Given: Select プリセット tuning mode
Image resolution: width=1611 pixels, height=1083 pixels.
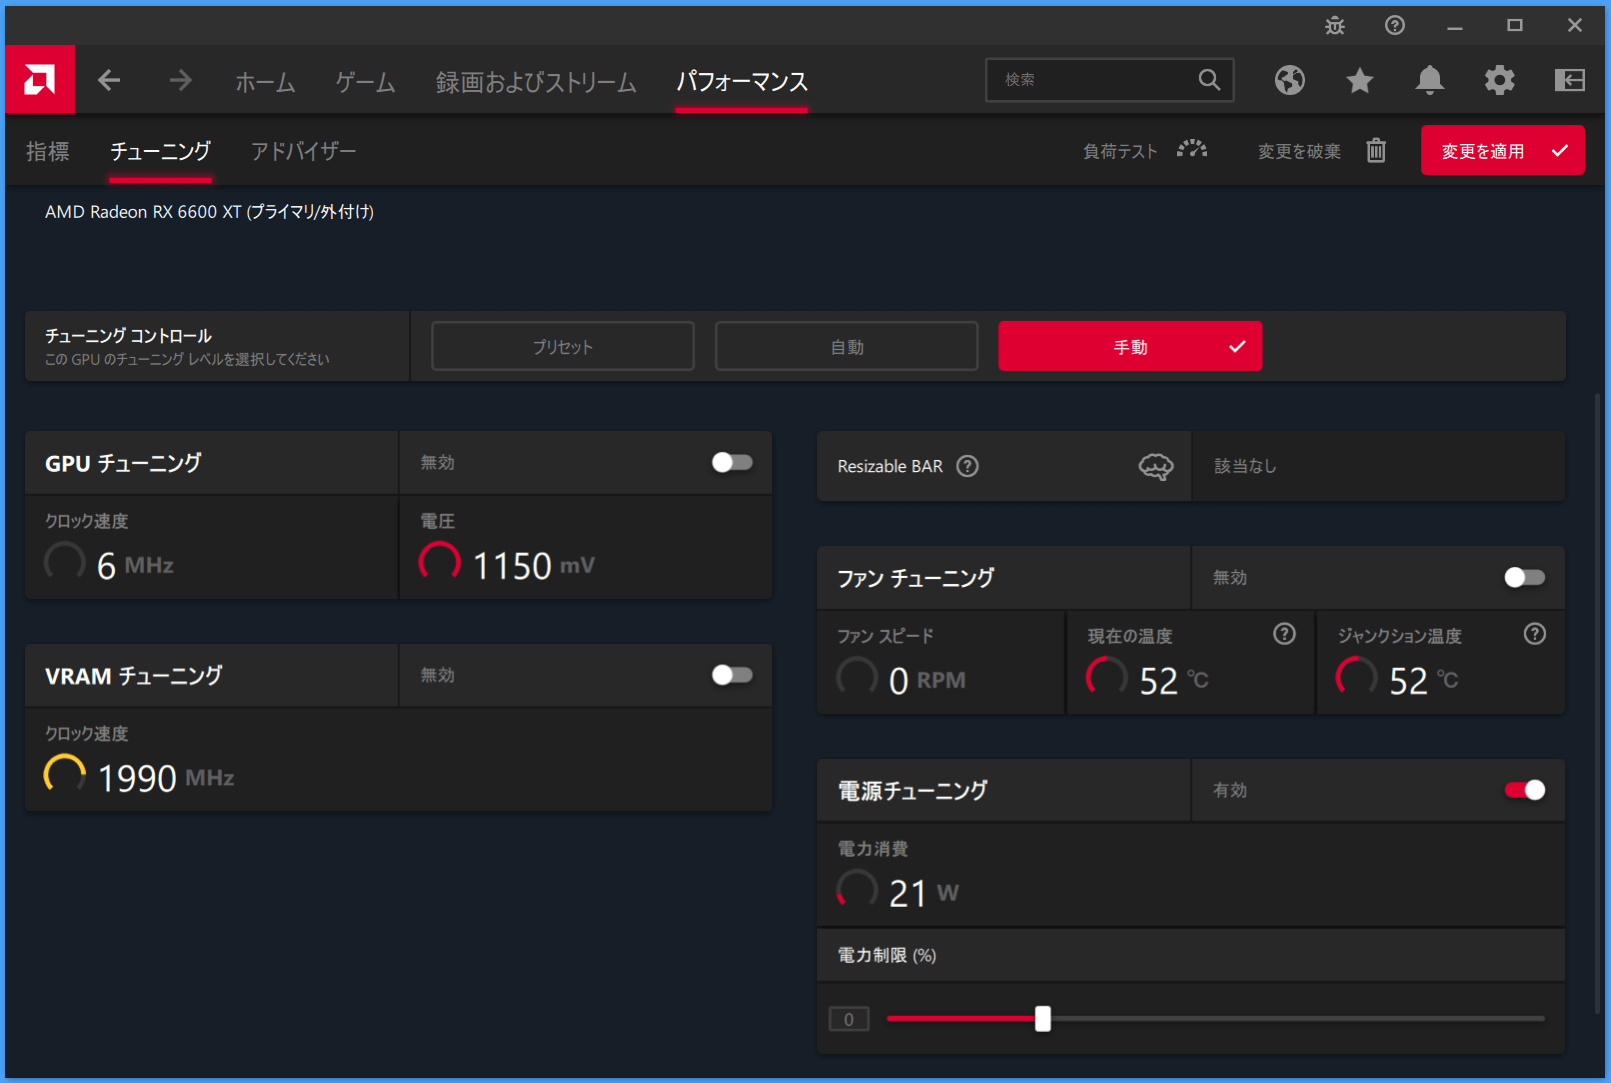Looking at the screenshot, I should click(563, 346).
